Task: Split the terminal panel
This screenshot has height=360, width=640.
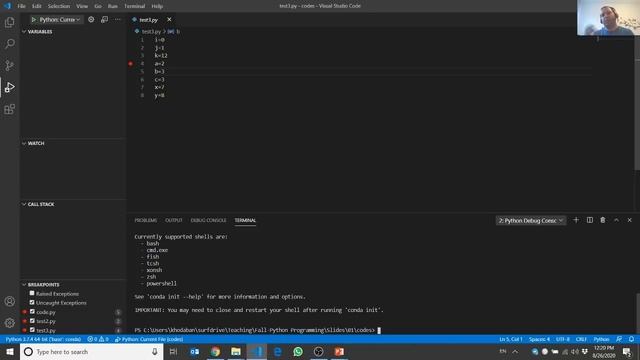Action: (590, 220)
